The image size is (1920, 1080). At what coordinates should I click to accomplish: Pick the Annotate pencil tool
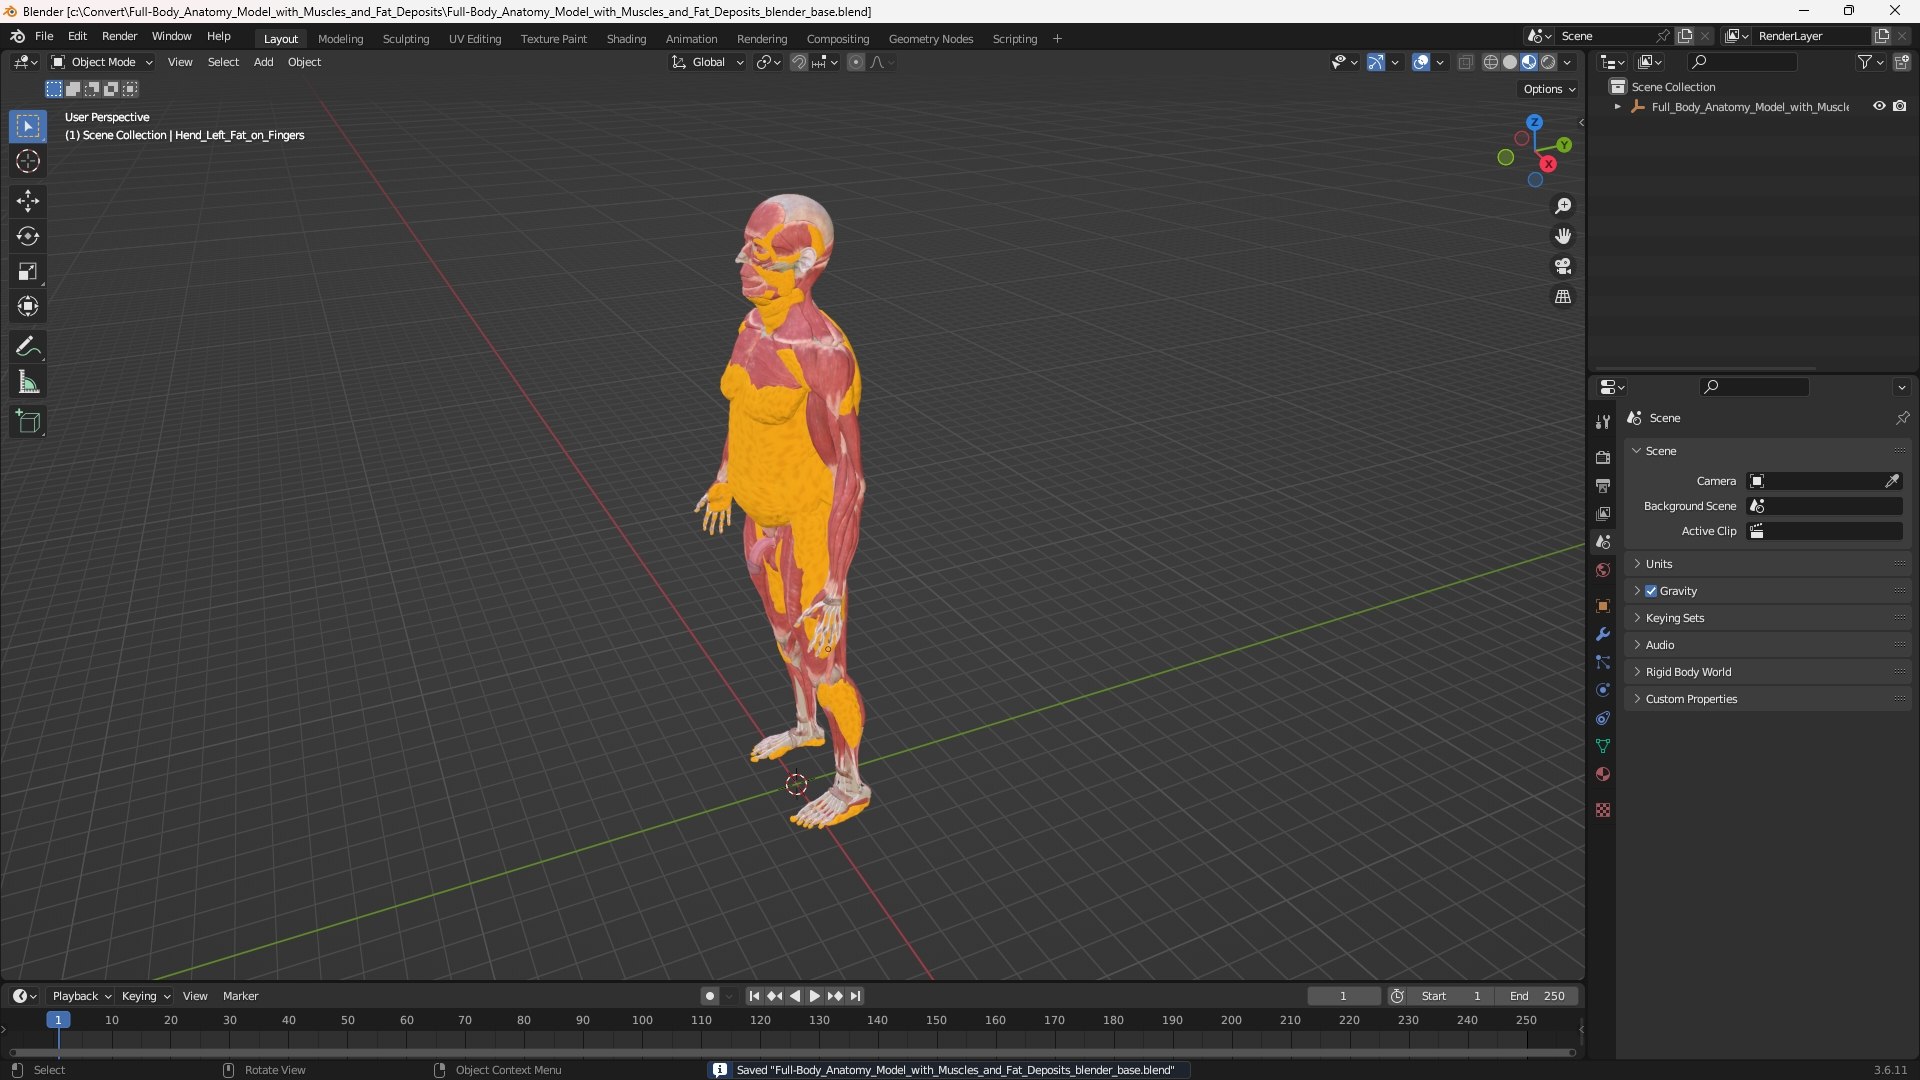point(28,347)
